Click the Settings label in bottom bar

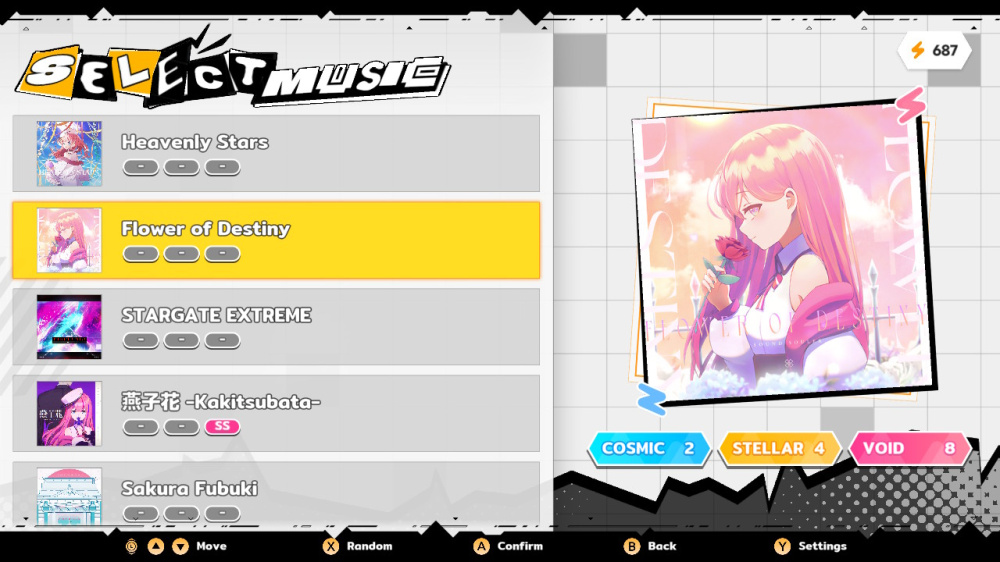pyautogui.click(x=822, y=546)
